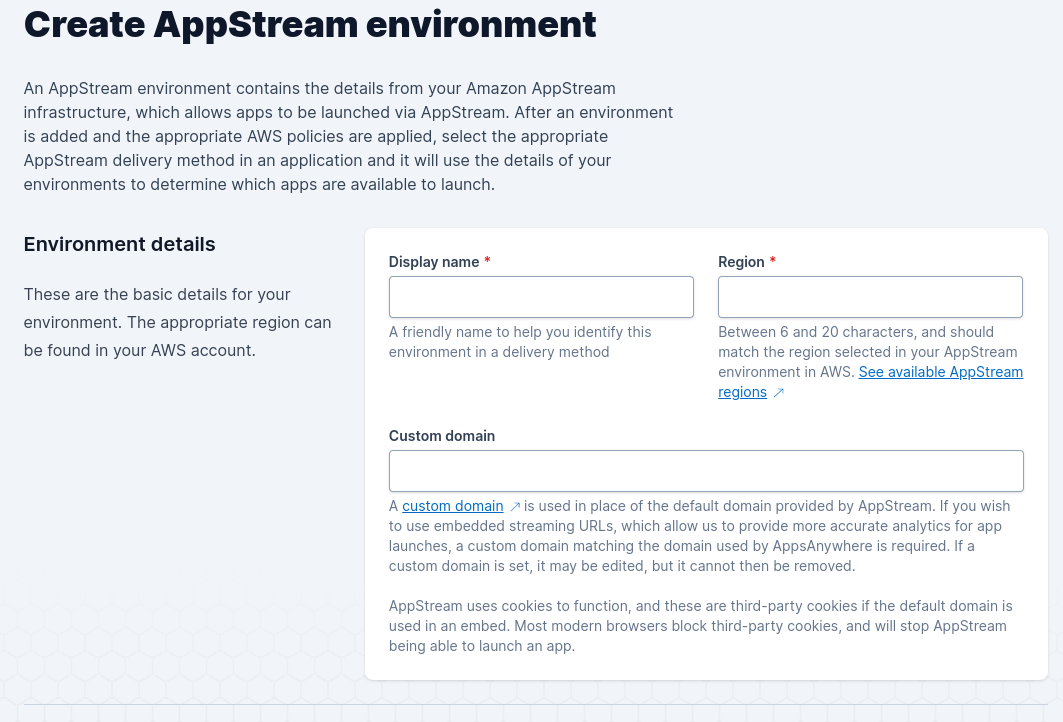Follow the custom domain help link
Image resolution: width=1063 pixels, height=722 pixels.
[452, 506]
